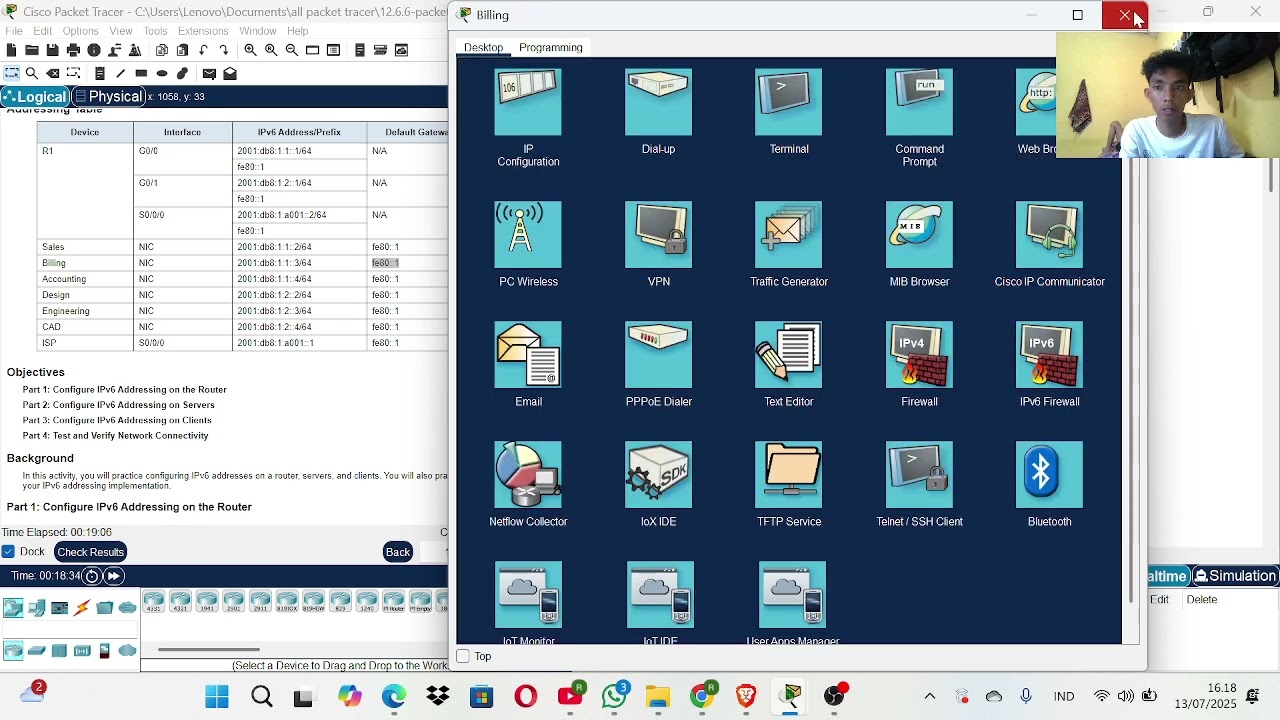Open Windows Start menu
The height and width of the screenshot is (720, 1280).
217,697
